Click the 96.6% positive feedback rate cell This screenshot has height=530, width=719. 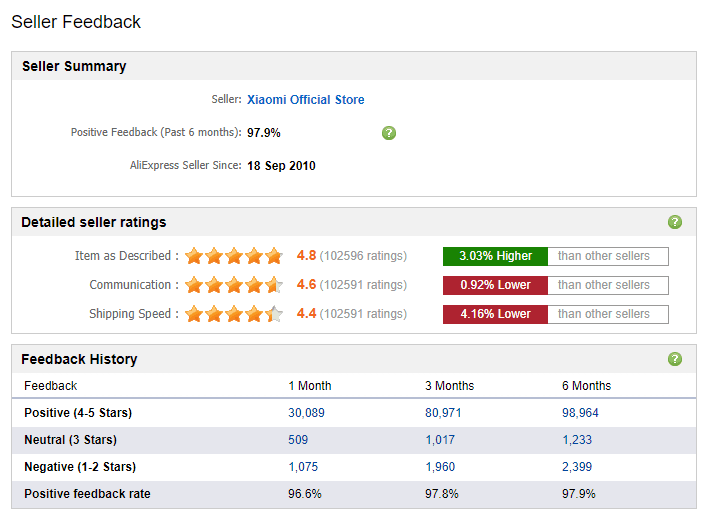[304, 494]
